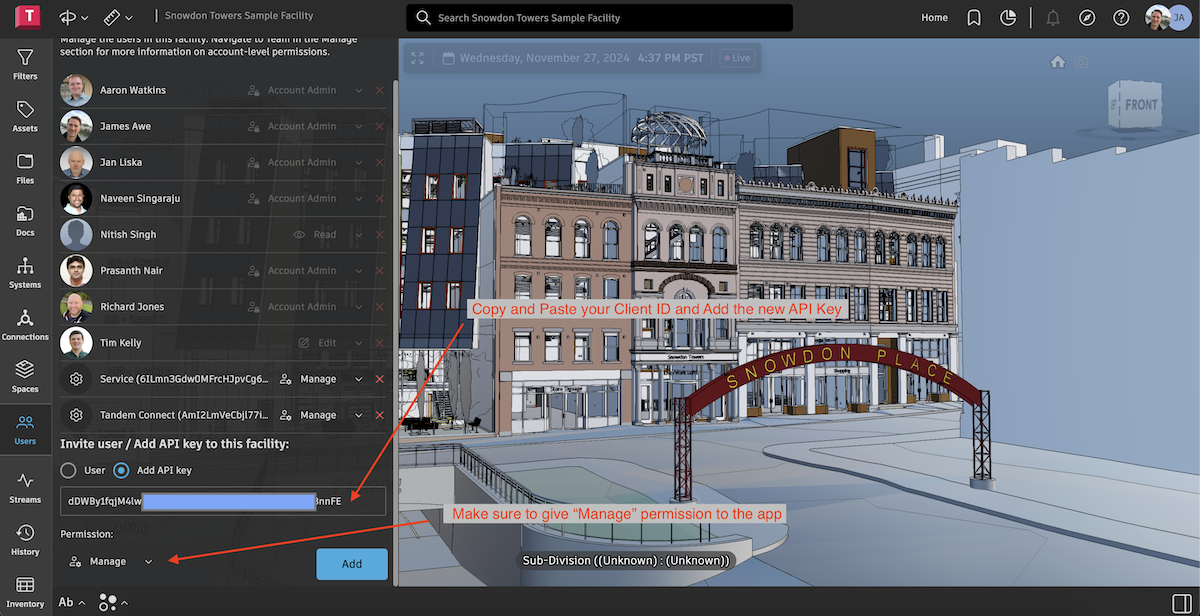
Task: Click the Service key gear icon
Action: tap(76, 379)
